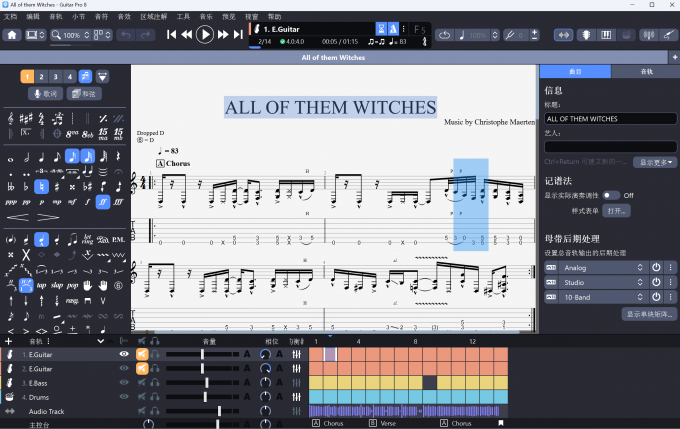680x429 pixels.
Task: Toggle power for the Analog mastering effect
Action: tap(657, 268)
